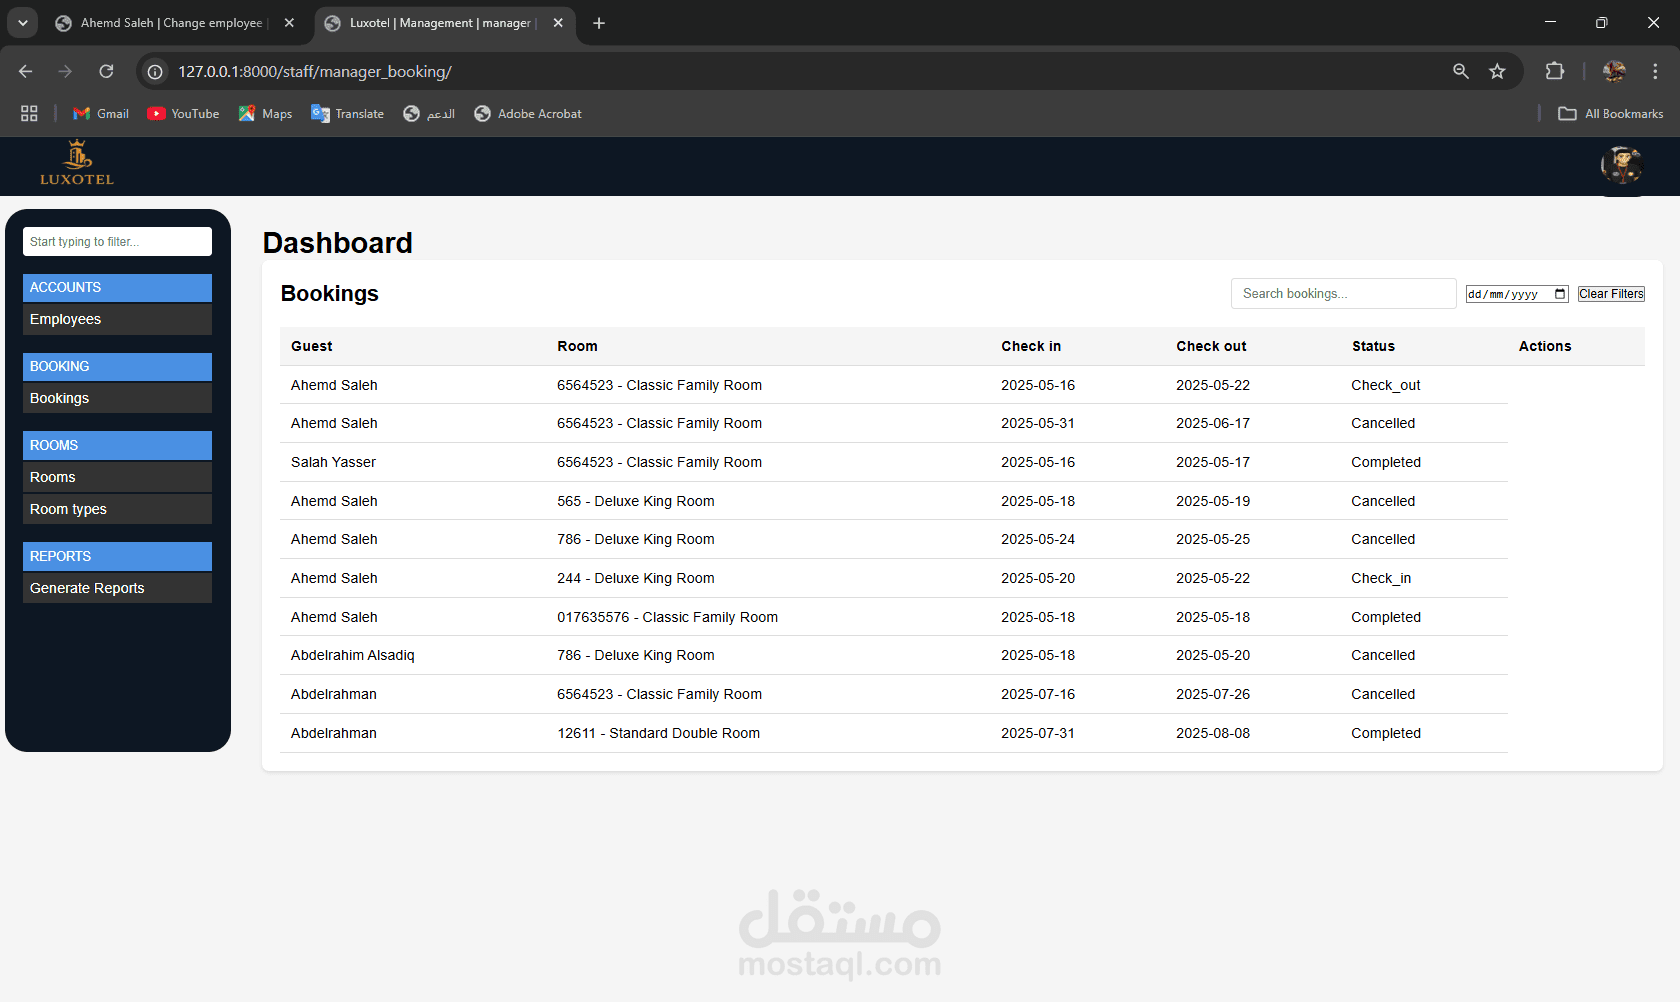Open the Gmail bookmark
Viewport: 1680px width, 1002px height.
click(x=101, y=114)
